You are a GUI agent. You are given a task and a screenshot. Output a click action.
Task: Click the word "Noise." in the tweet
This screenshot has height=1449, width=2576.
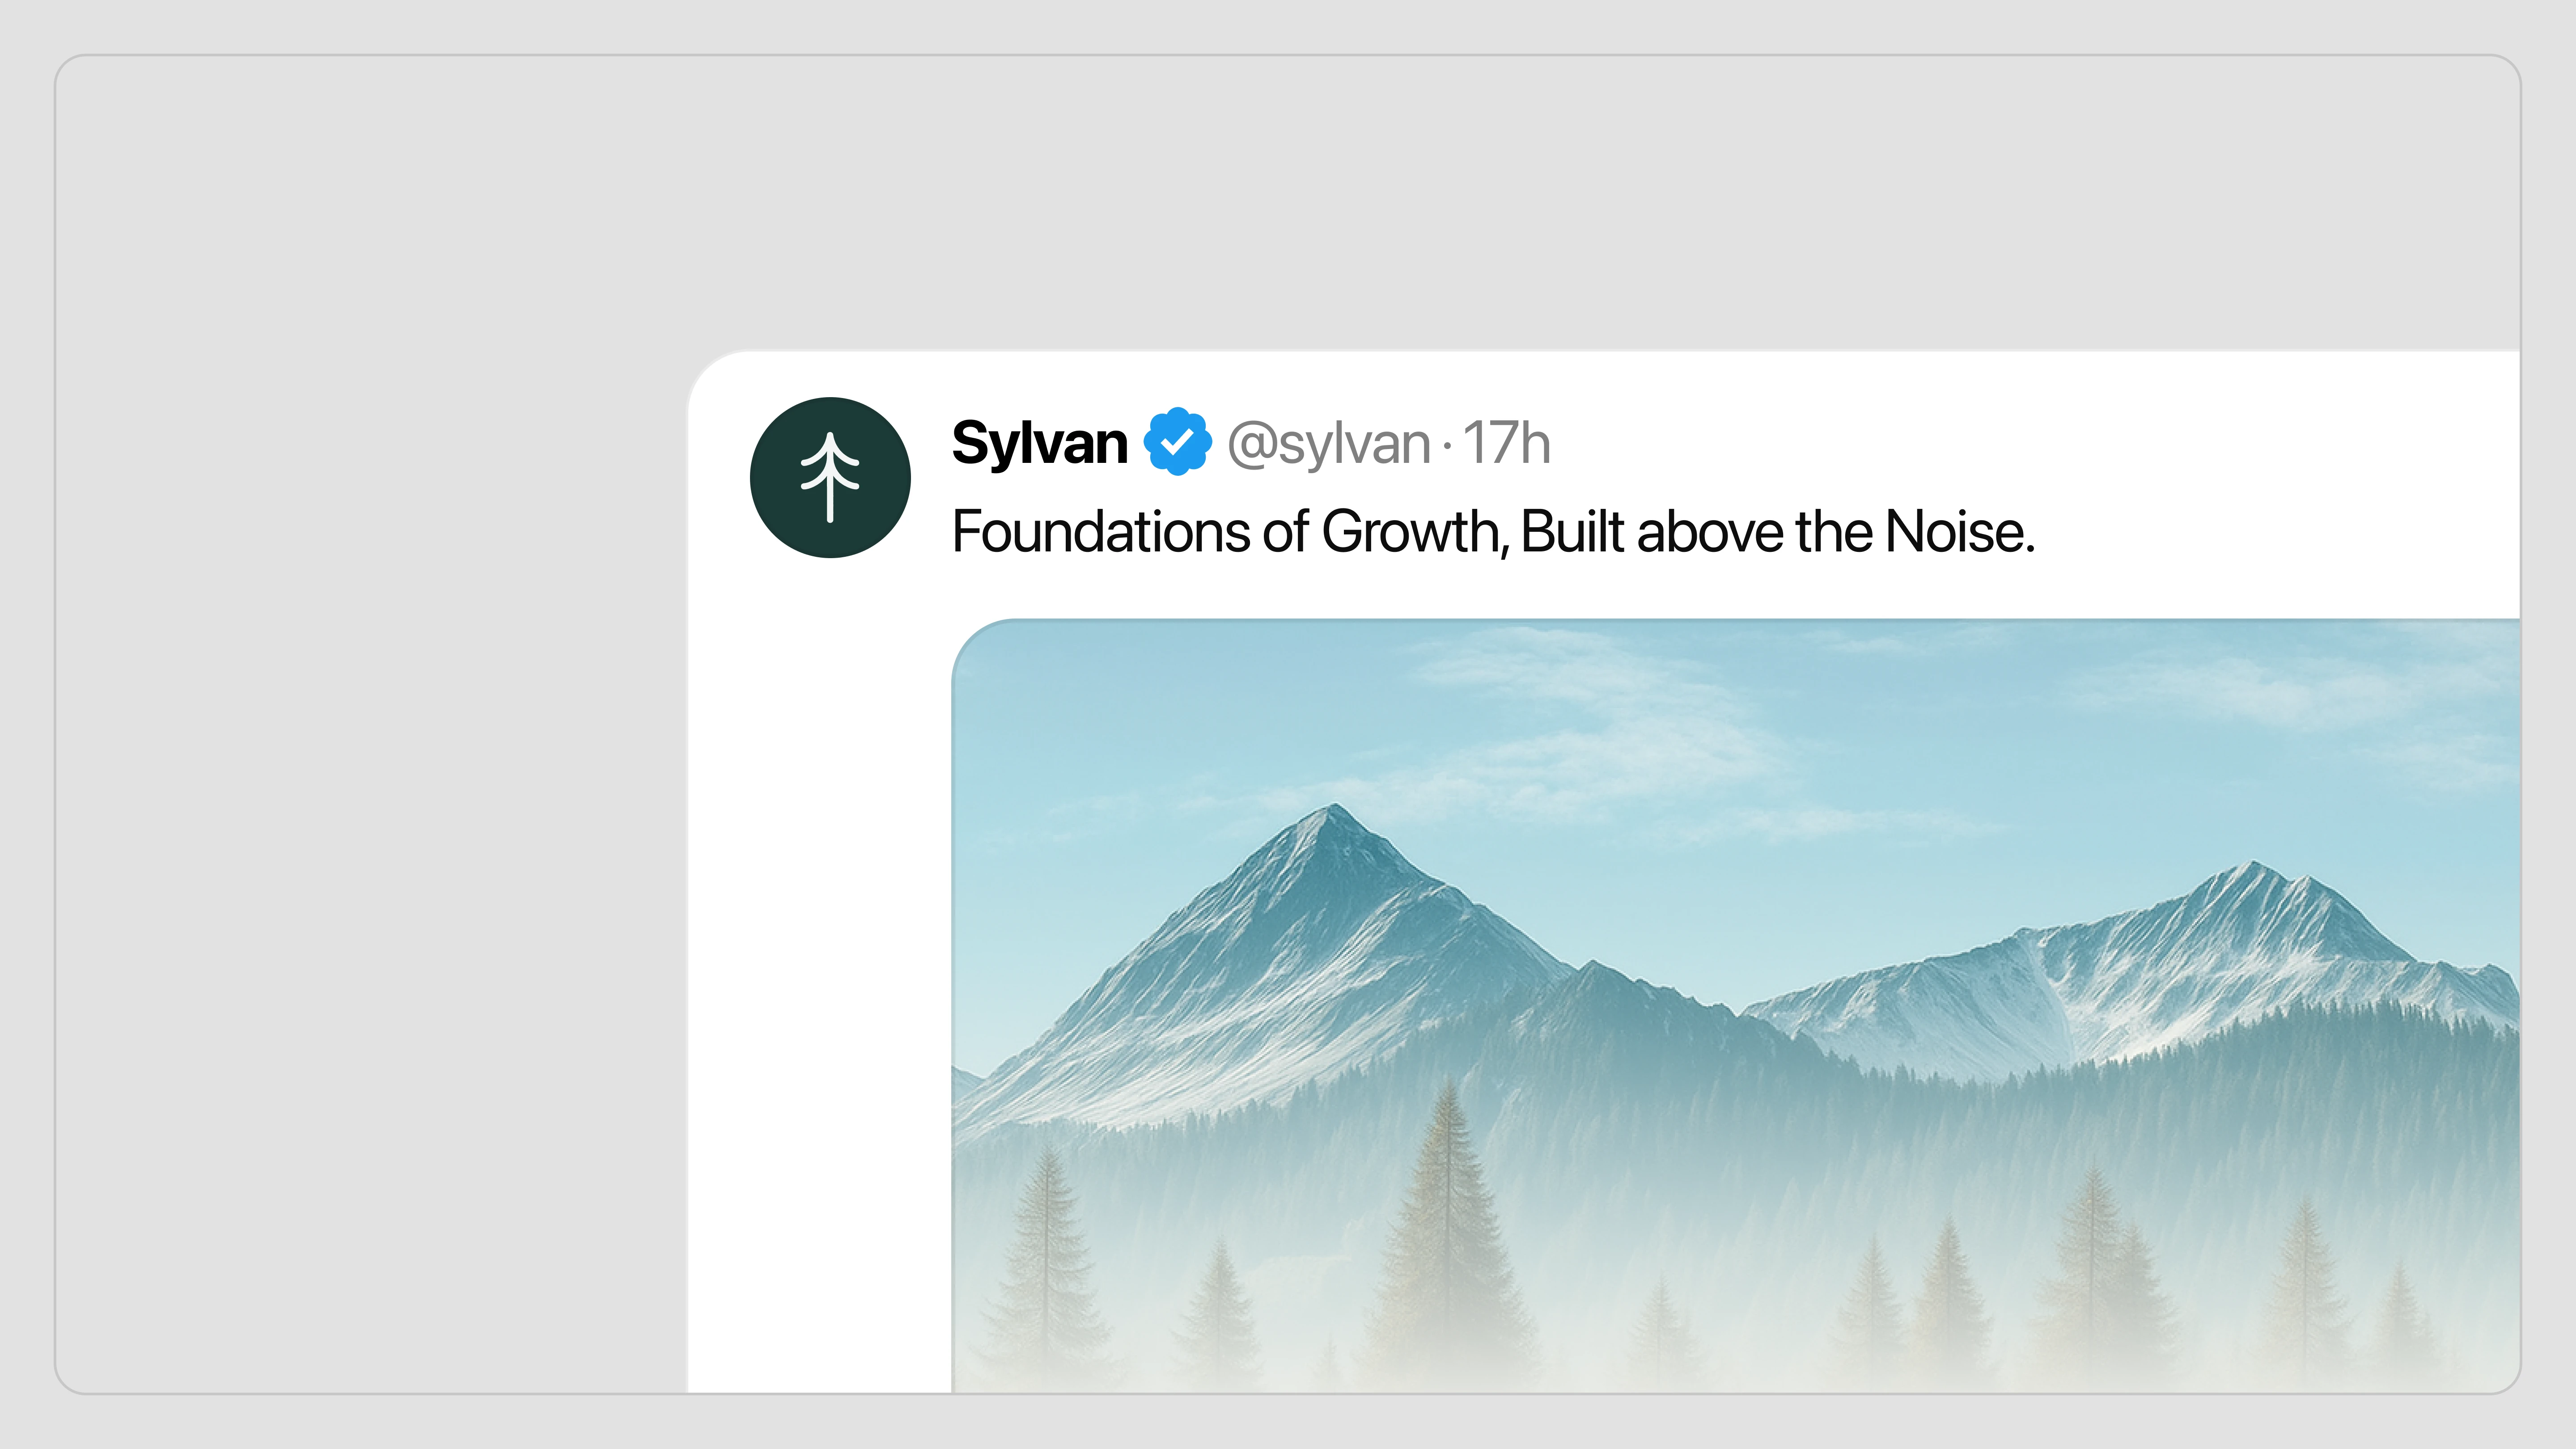click(x=1960, y=531)
